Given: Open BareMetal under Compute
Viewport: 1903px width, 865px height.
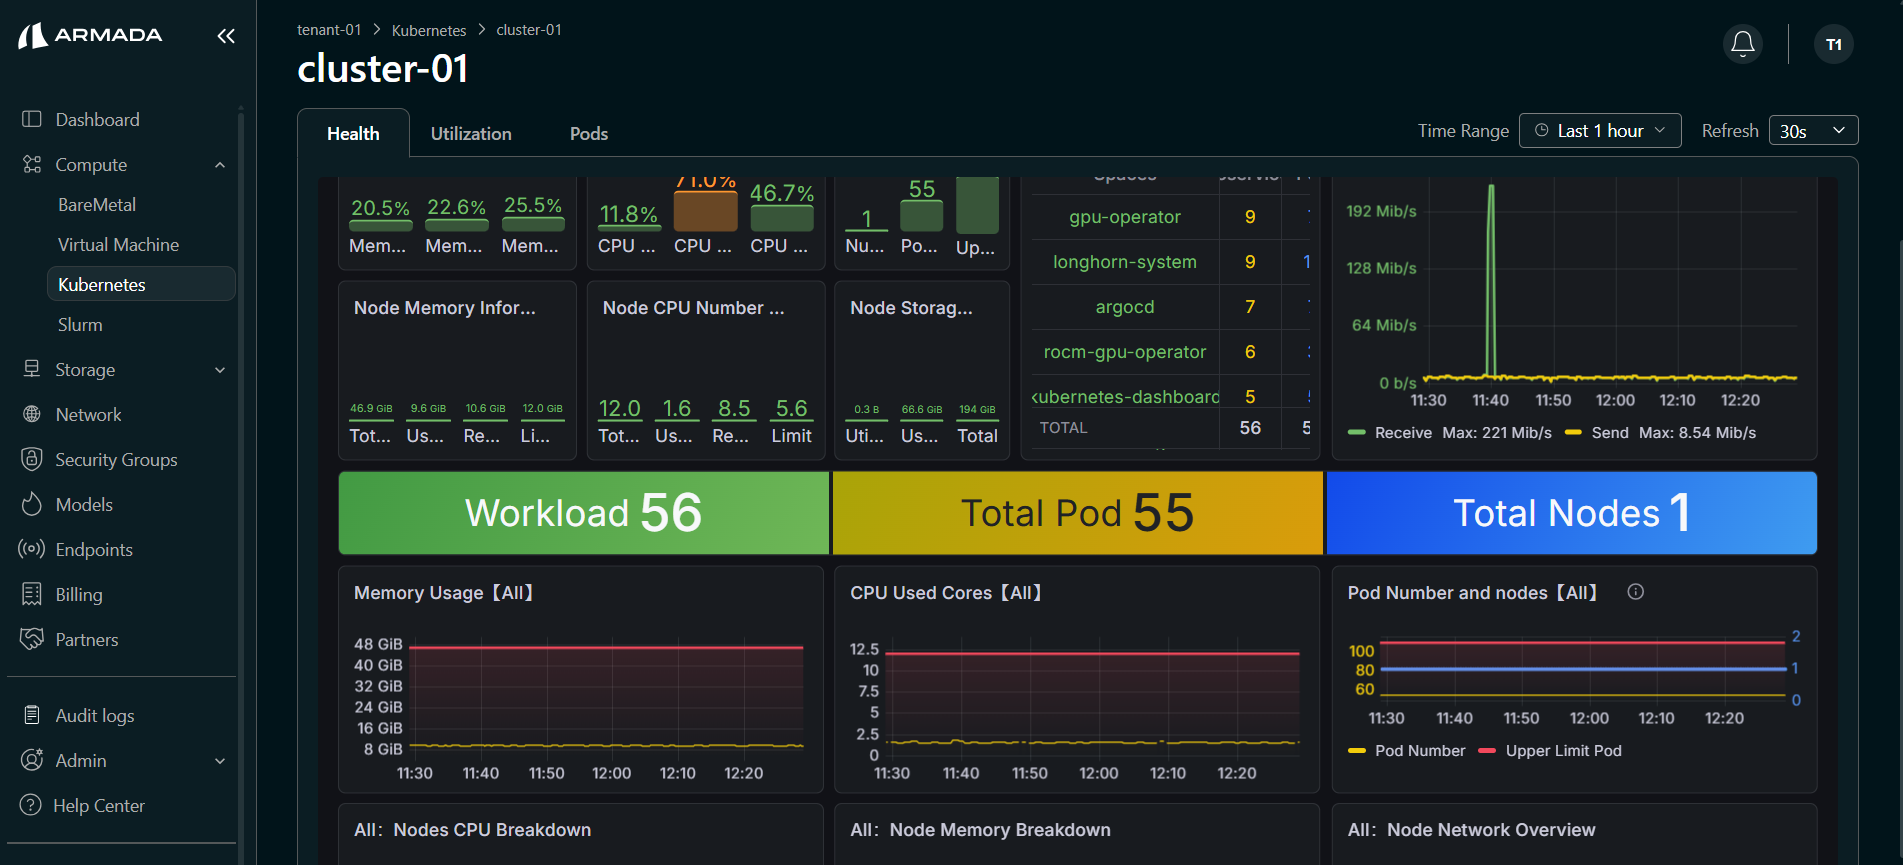Looking at the screenshot, I should 97,204.
